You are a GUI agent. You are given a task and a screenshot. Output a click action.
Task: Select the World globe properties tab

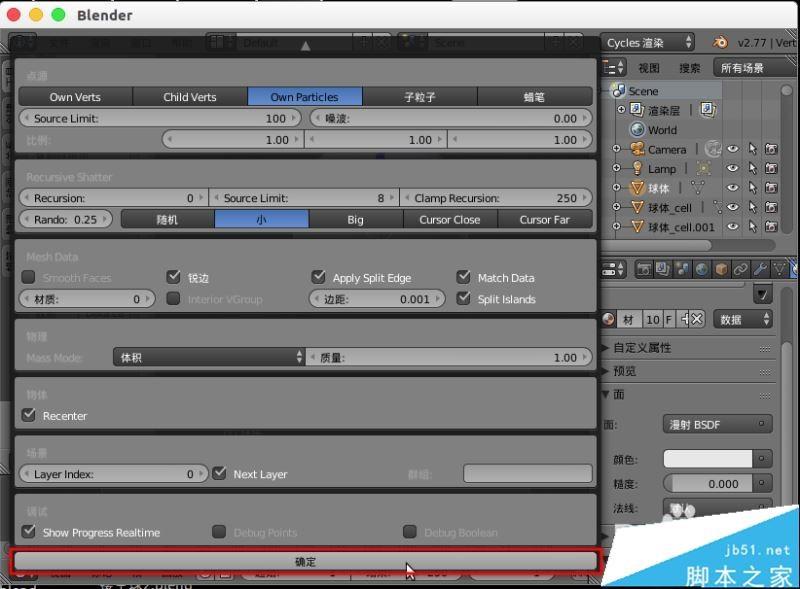click(700, 270)
